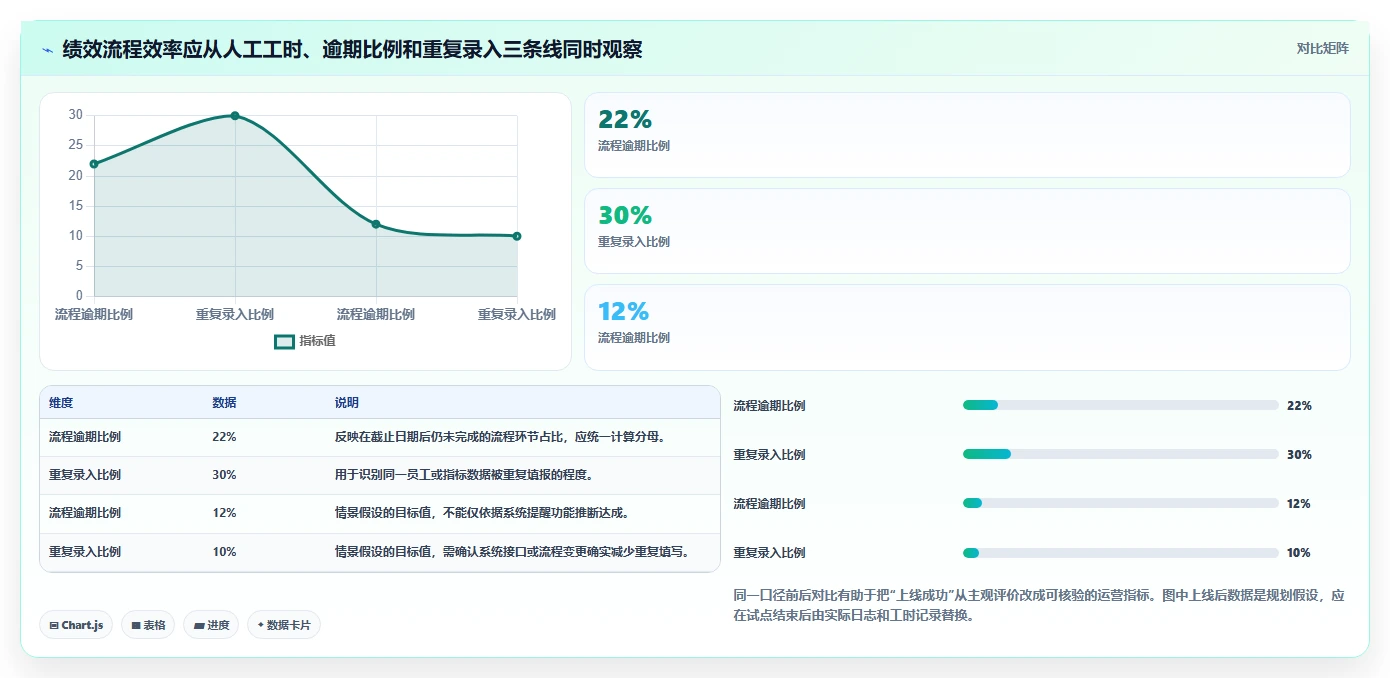Screen dimensions: 1390x678
Task: Click the table cell 22% in the 数据 column
Action: tap(224, 437)
